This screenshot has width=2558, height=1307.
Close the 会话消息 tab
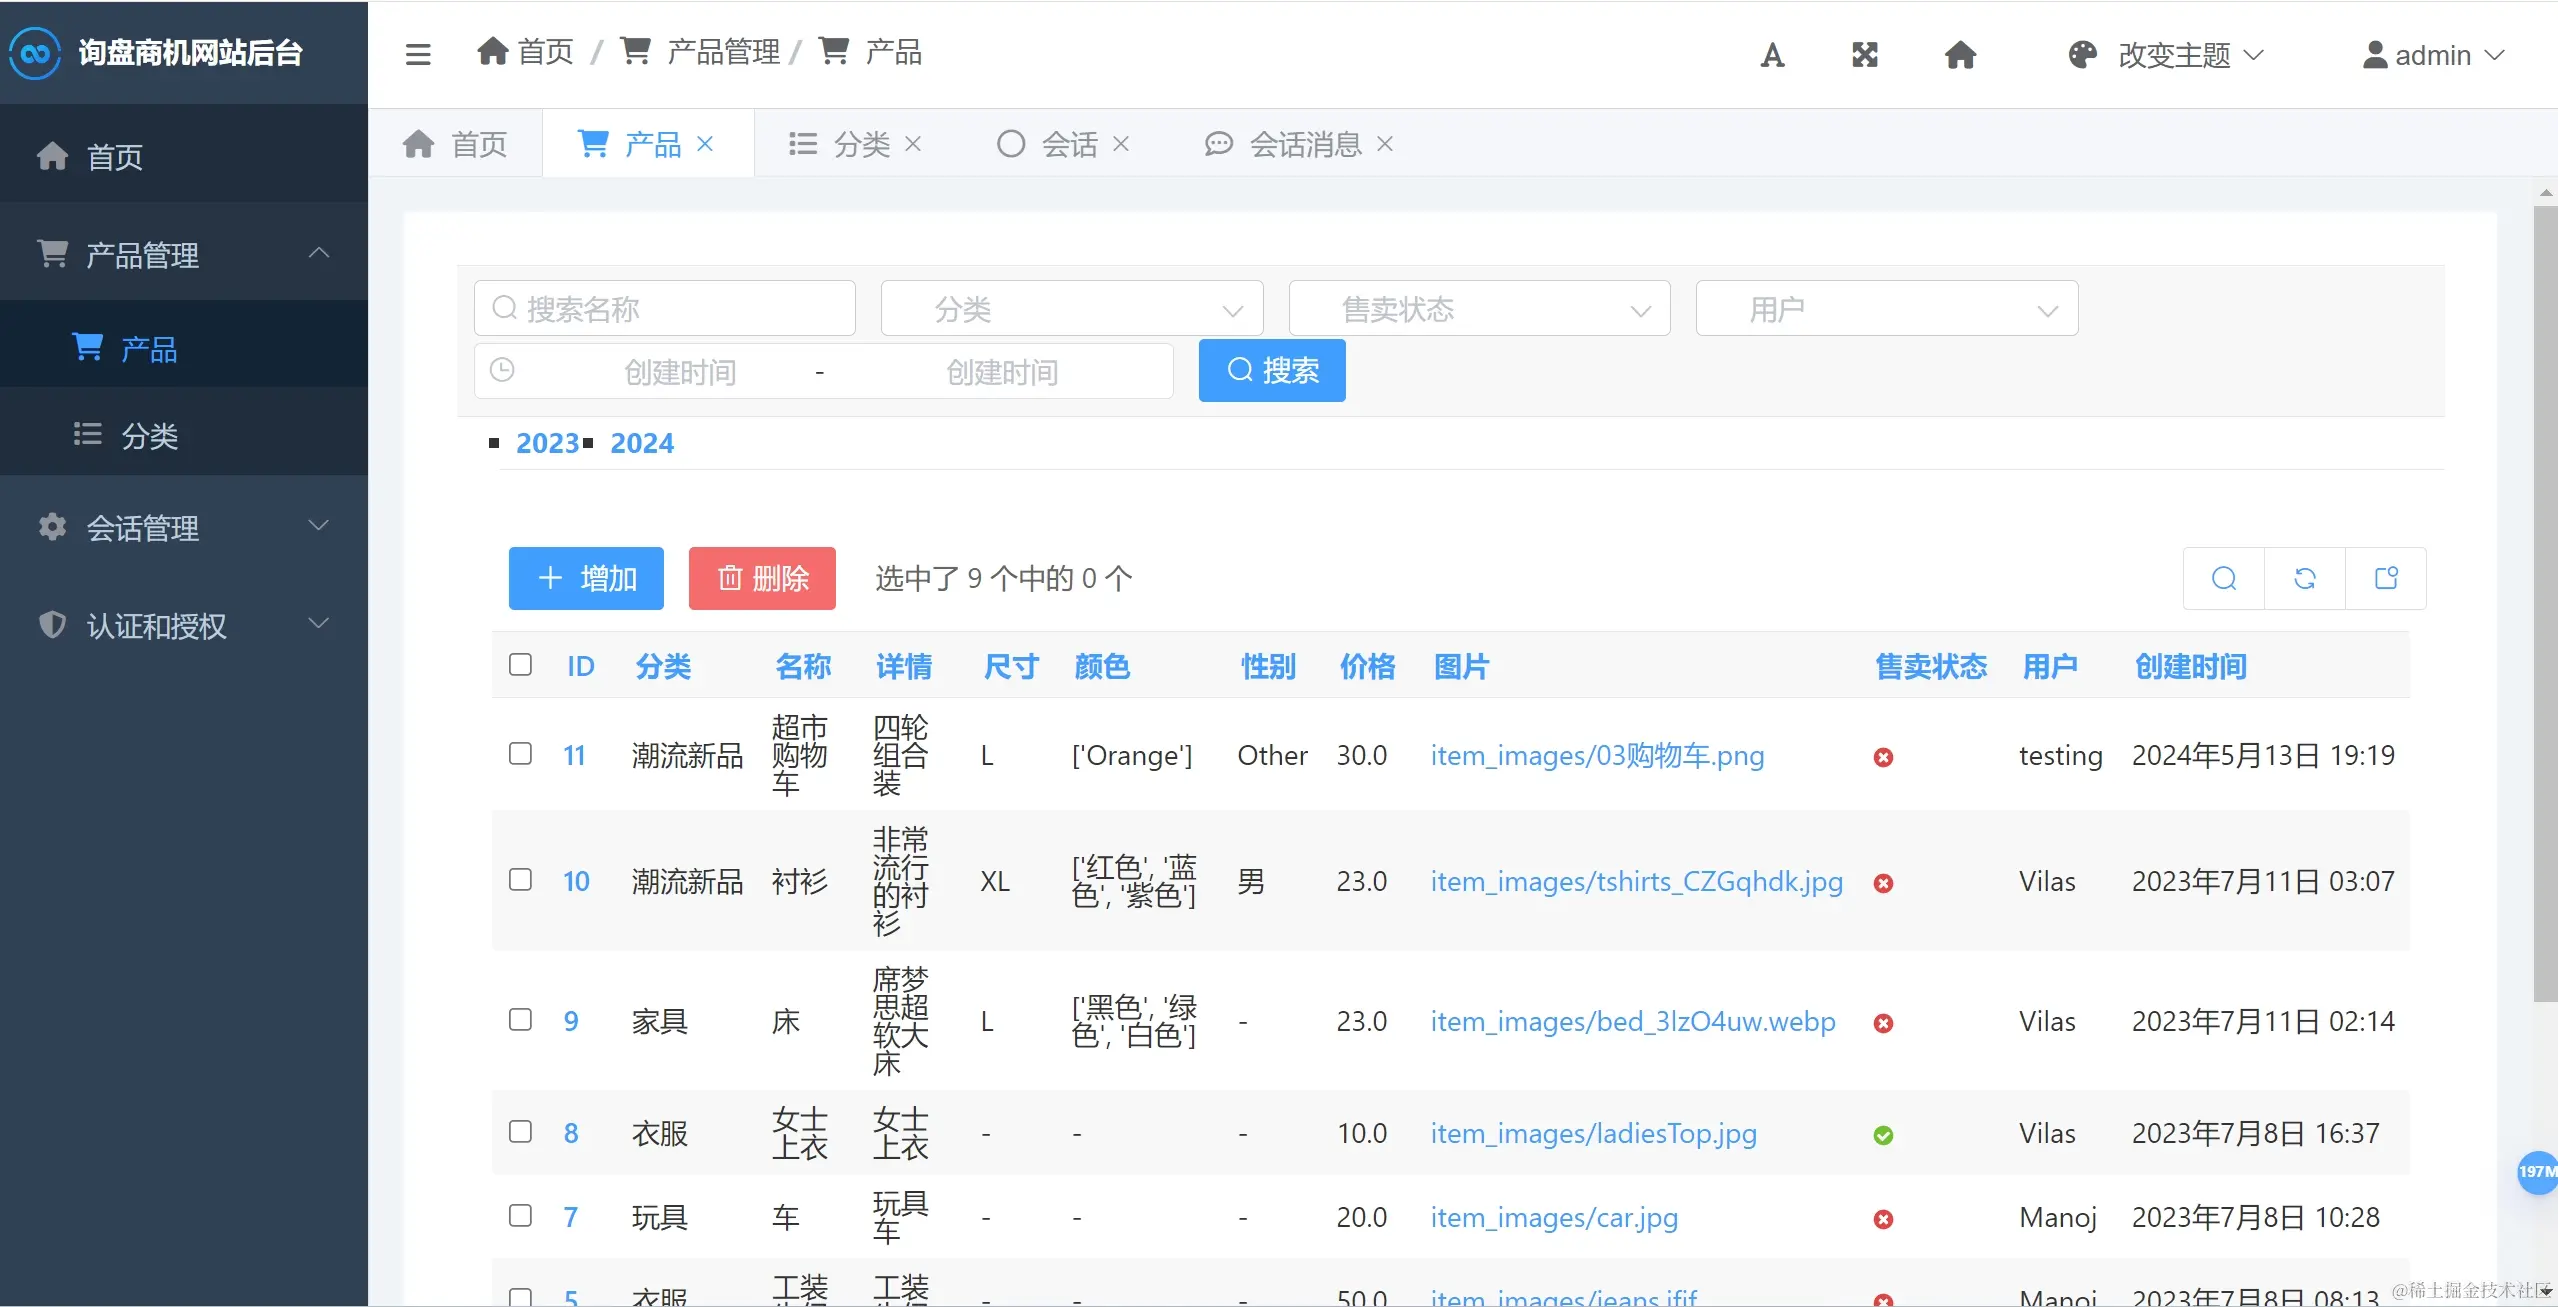click(x=1385, y=144)
